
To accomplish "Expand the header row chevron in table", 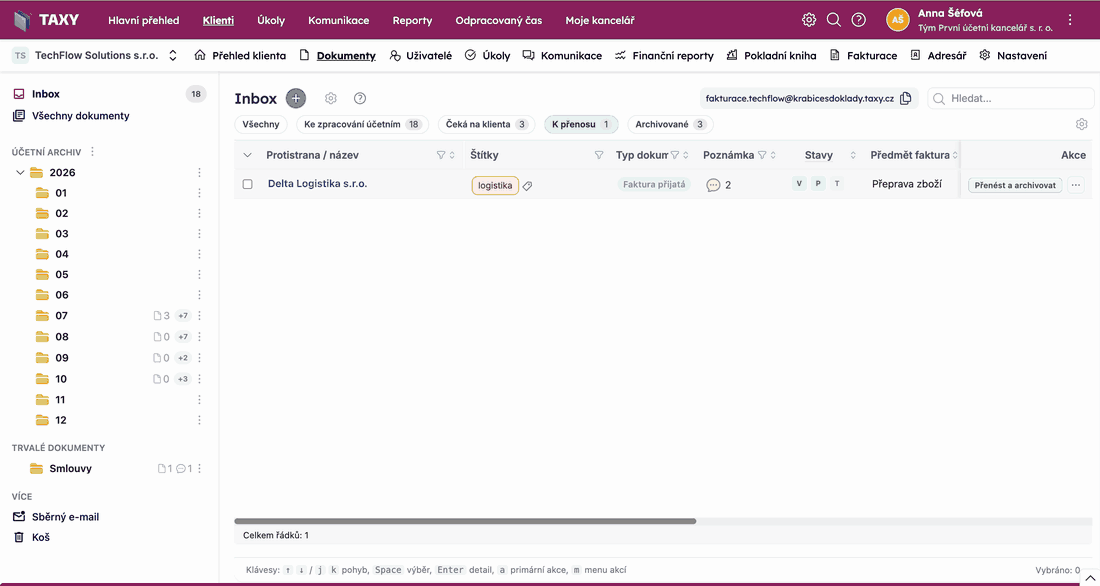I will coord(247,155).
